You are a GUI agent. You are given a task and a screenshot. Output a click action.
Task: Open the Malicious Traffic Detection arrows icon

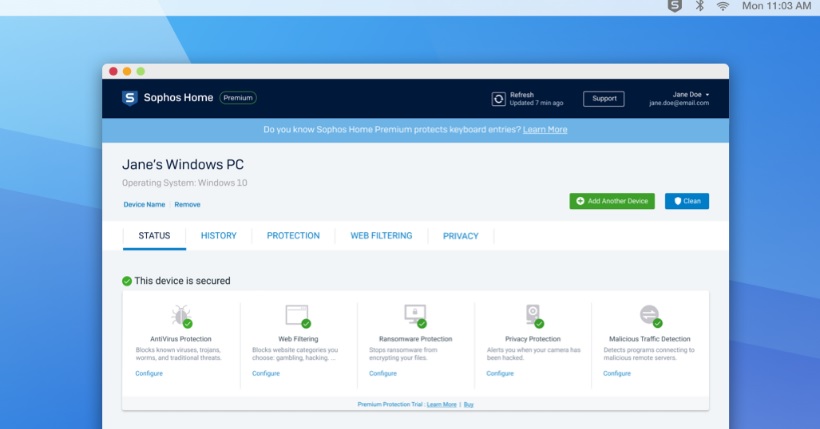point(651,316)
